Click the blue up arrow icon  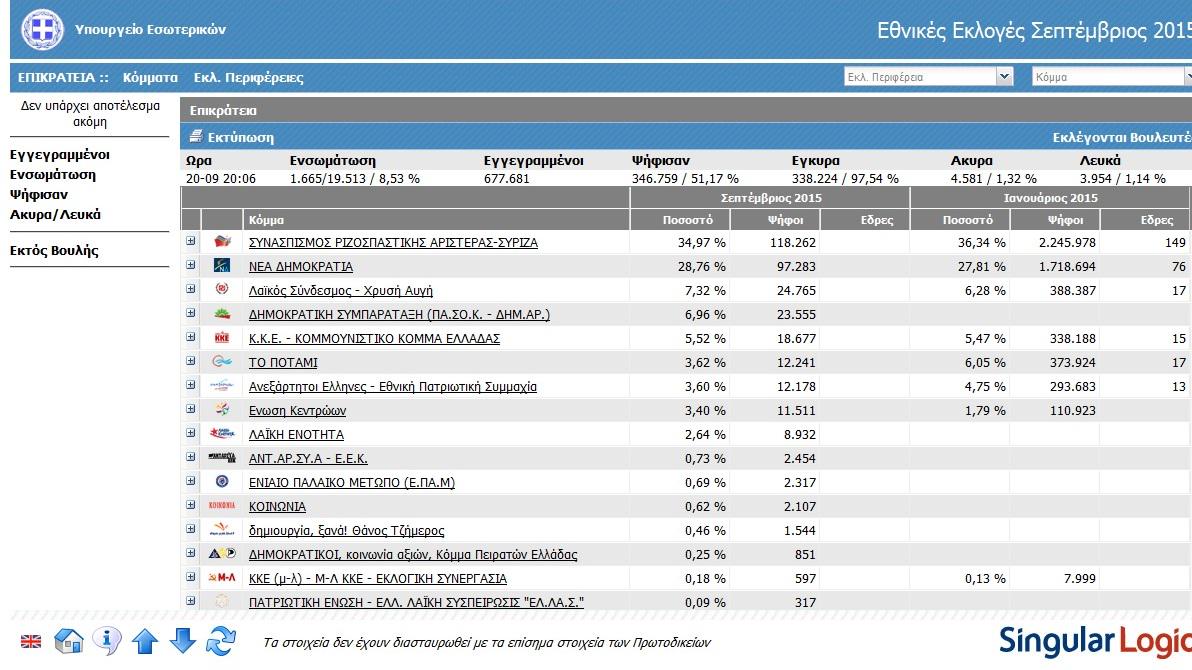pos(145,641)
